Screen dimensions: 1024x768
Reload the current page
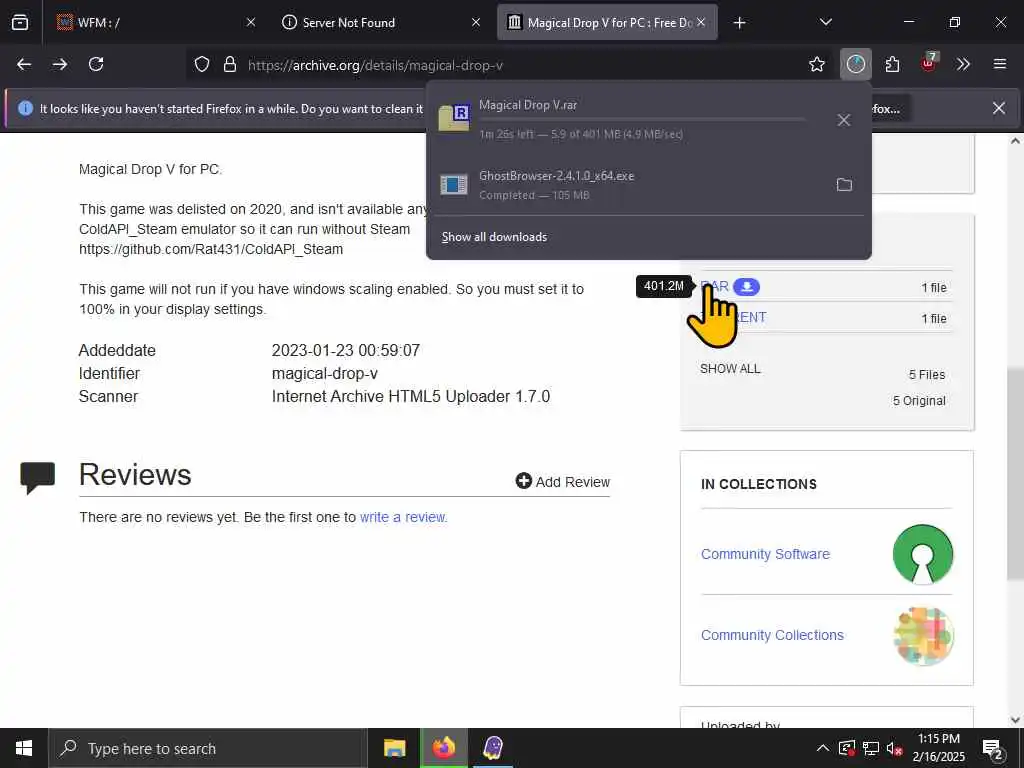96,64
